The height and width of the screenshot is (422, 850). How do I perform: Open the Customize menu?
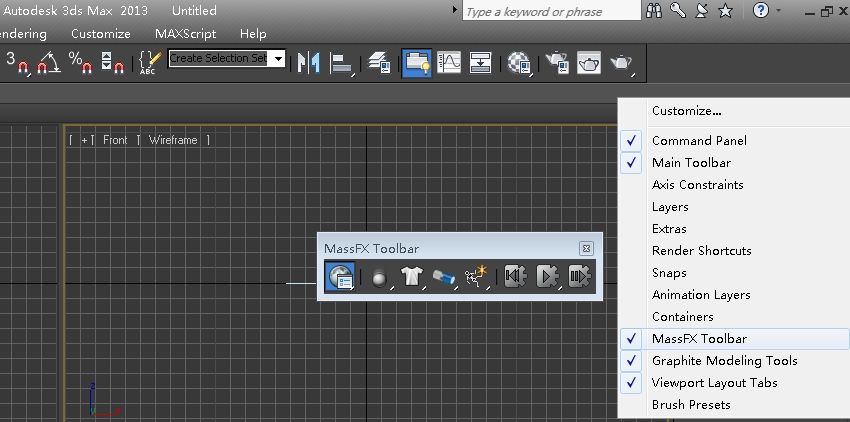pyautogui.click(x=101, y=34)
